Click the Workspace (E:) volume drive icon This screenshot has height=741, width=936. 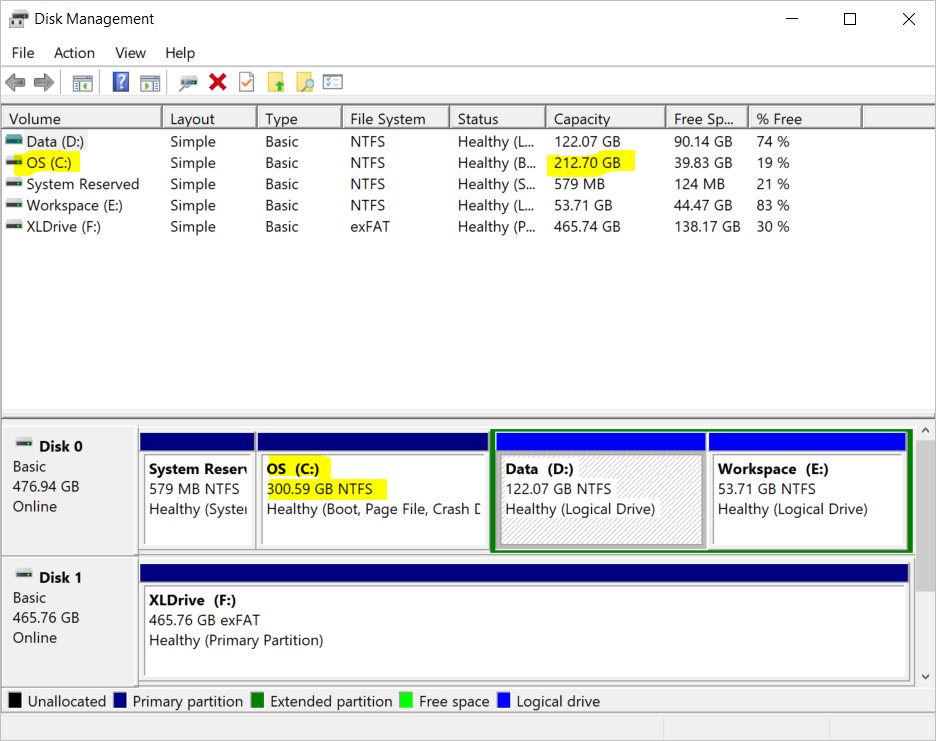pos(14,205)
